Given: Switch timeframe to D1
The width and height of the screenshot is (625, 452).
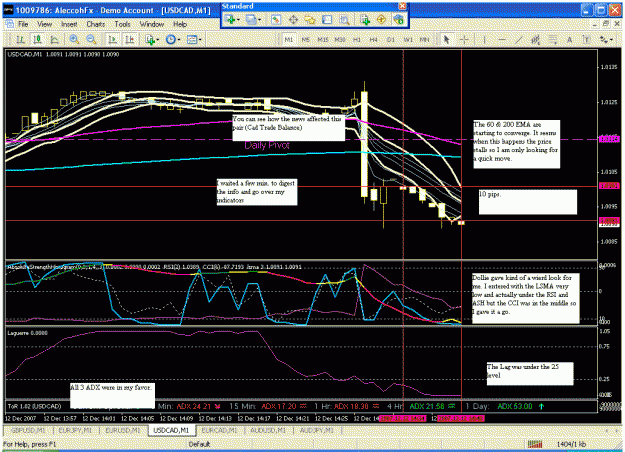Looking at the screenshot, I should pyautogui.click(x=391, y=39).
